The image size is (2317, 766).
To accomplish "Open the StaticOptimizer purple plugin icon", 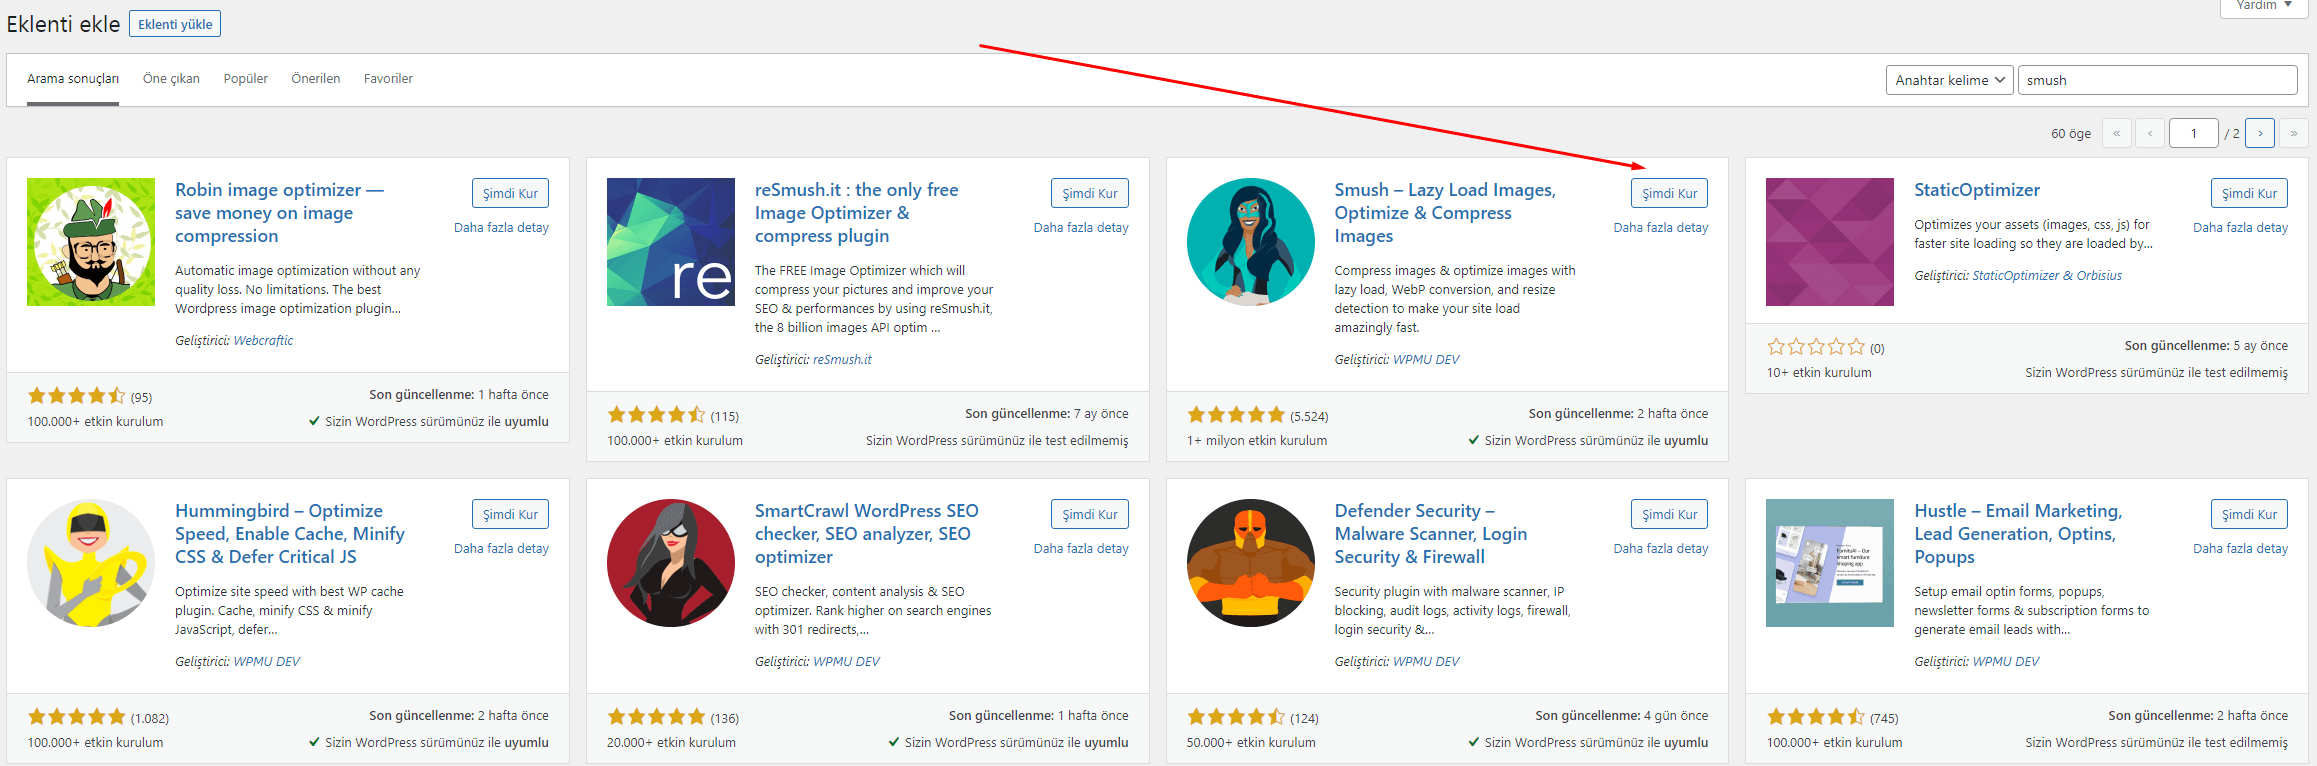I will click(1830, 242).
